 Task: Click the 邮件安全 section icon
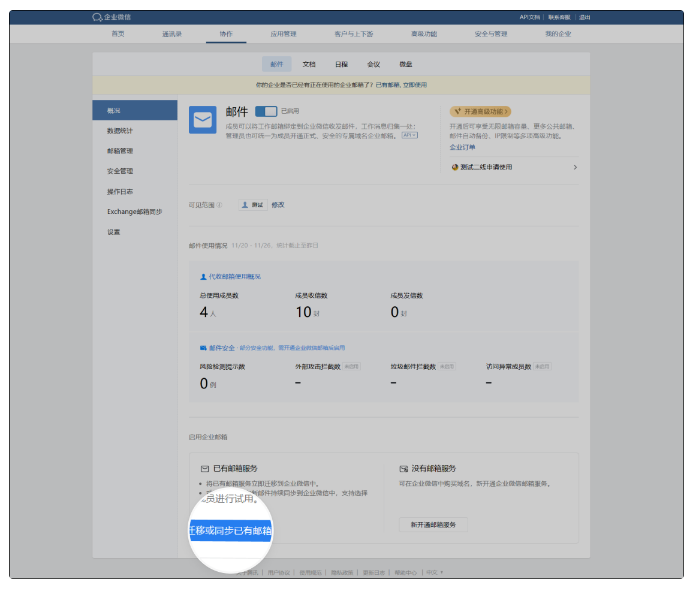(x=203, y=348)
